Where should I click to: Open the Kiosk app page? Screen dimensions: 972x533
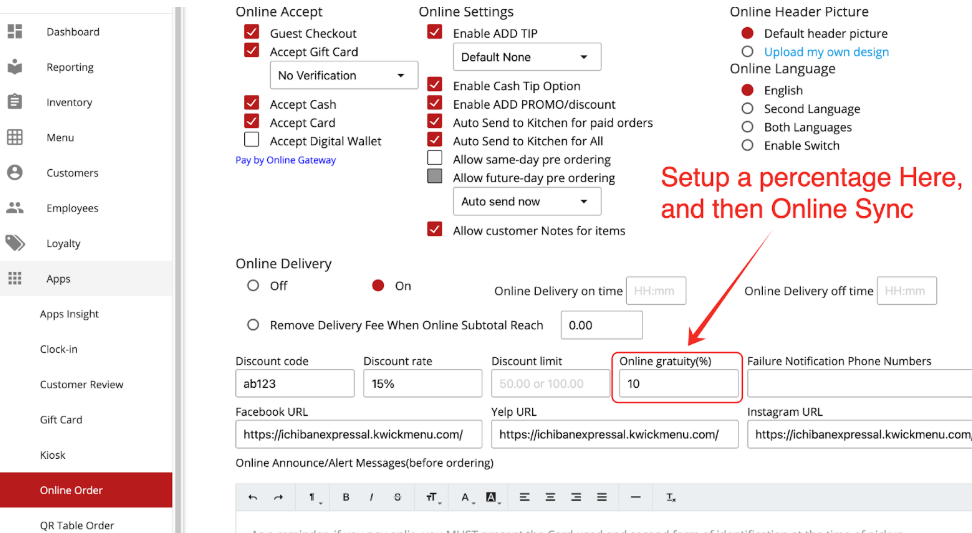(53, 455)
